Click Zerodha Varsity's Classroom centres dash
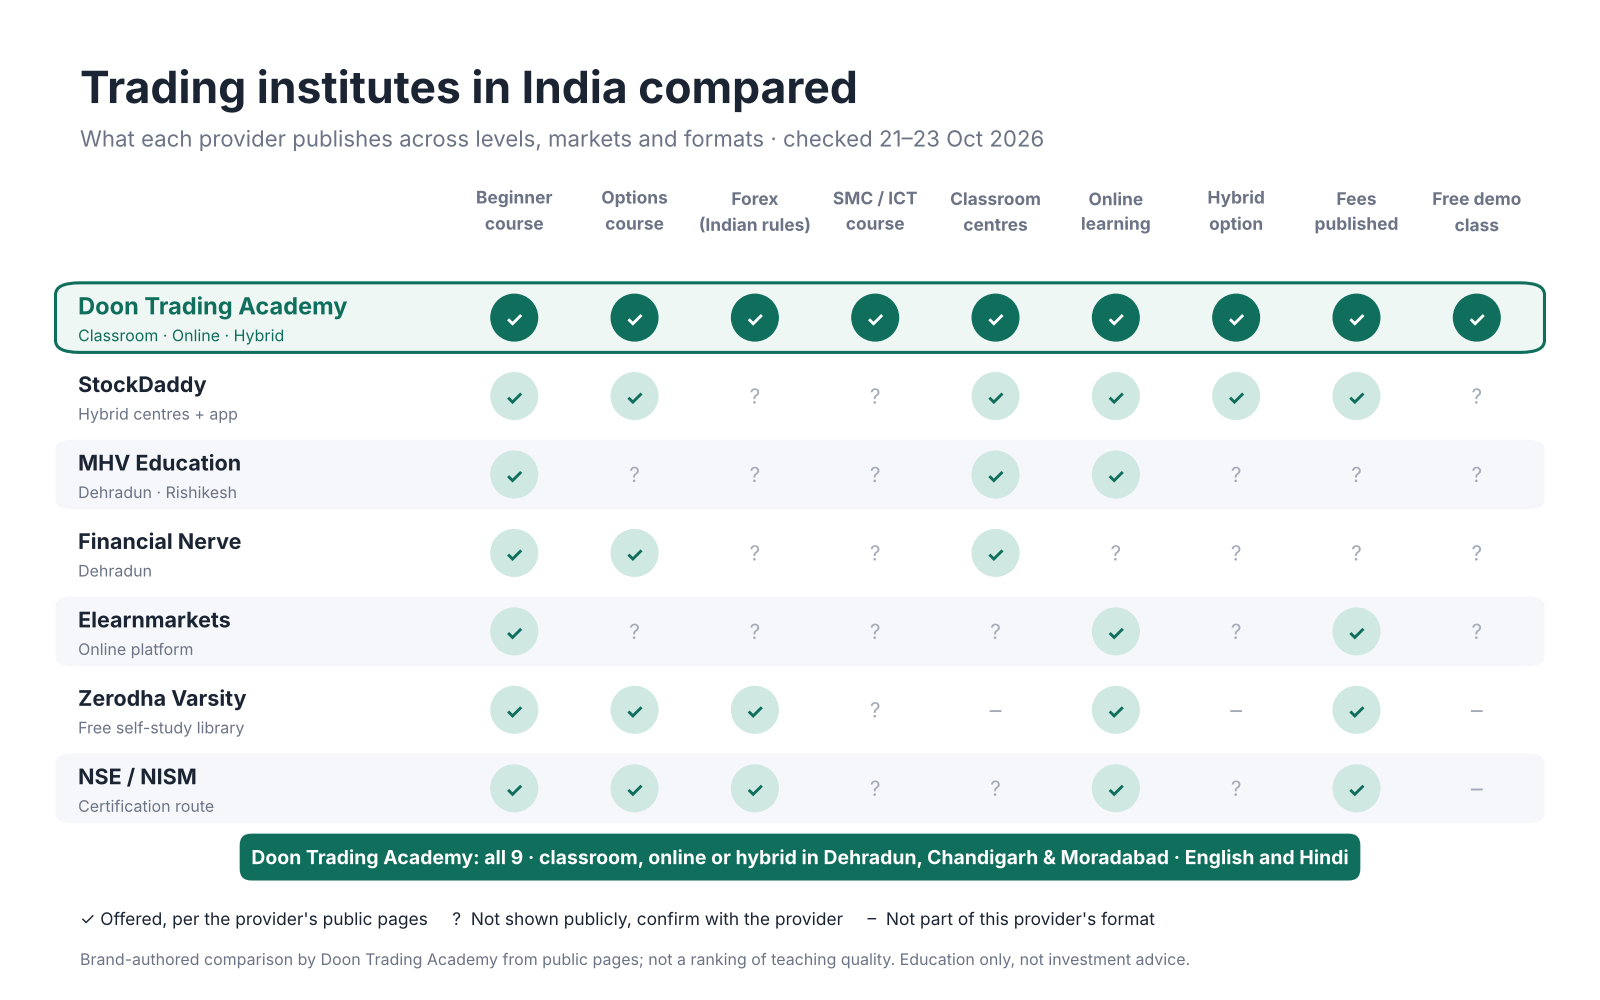 995,710
